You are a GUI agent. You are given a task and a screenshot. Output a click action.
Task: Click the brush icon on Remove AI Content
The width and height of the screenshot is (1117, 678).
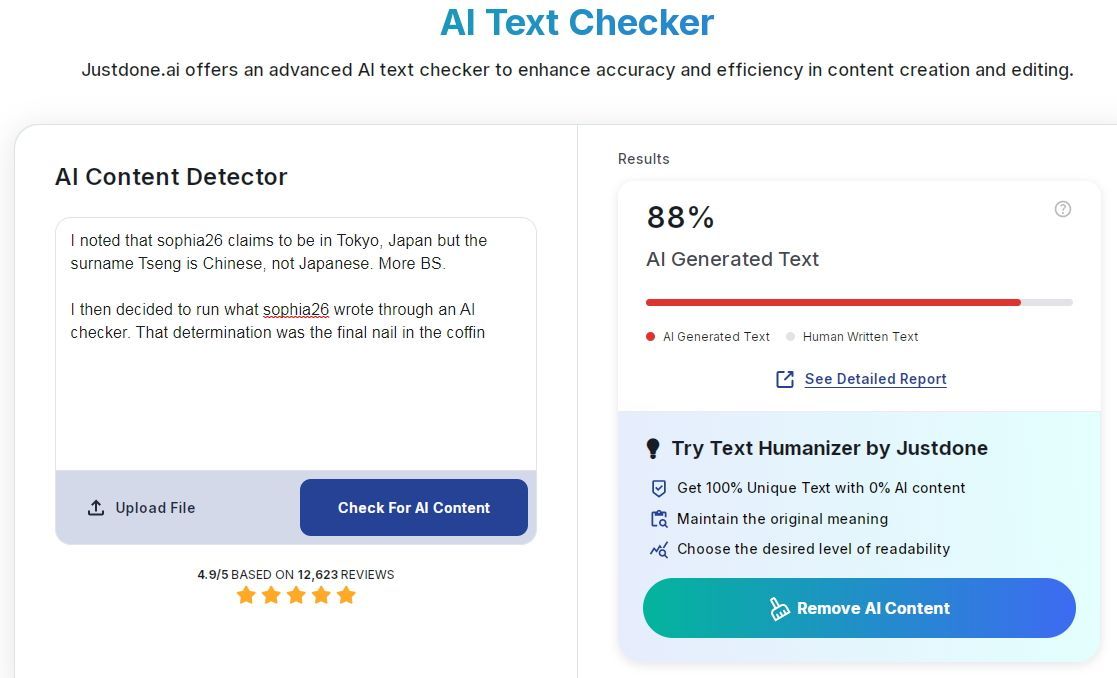click(x=780, y=609)
